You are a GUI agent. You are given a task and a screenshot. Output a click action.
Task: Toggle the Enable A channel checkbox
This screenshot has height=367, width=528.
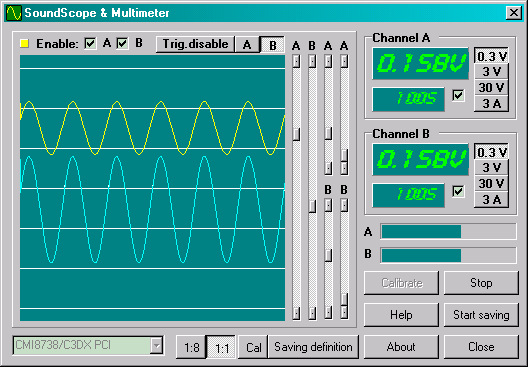click(x=90, y=43)
